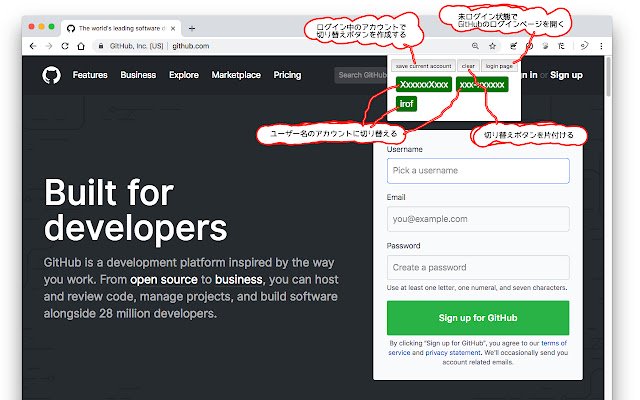This screenshot has height=400, width=640.
Task: Open the Features nav item
Action: point(90,75)
